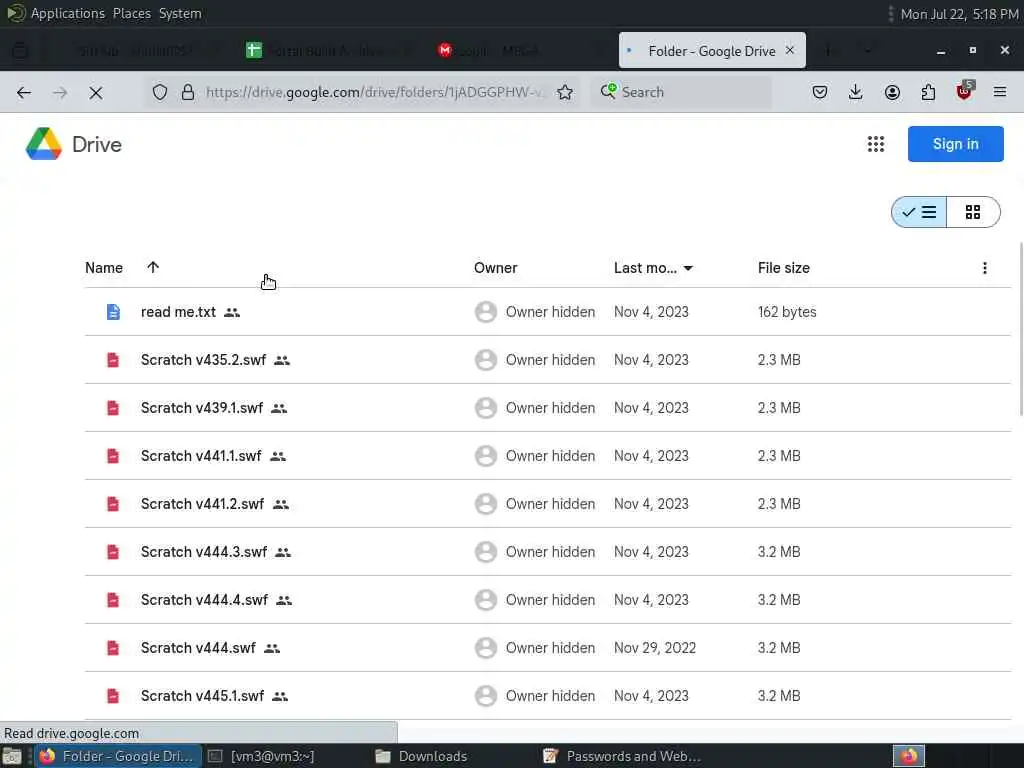This screenshot has width=1024, height=768.
Task: Click the red file icon of Scratch v444.swf
Action: (x=113, y=648)
